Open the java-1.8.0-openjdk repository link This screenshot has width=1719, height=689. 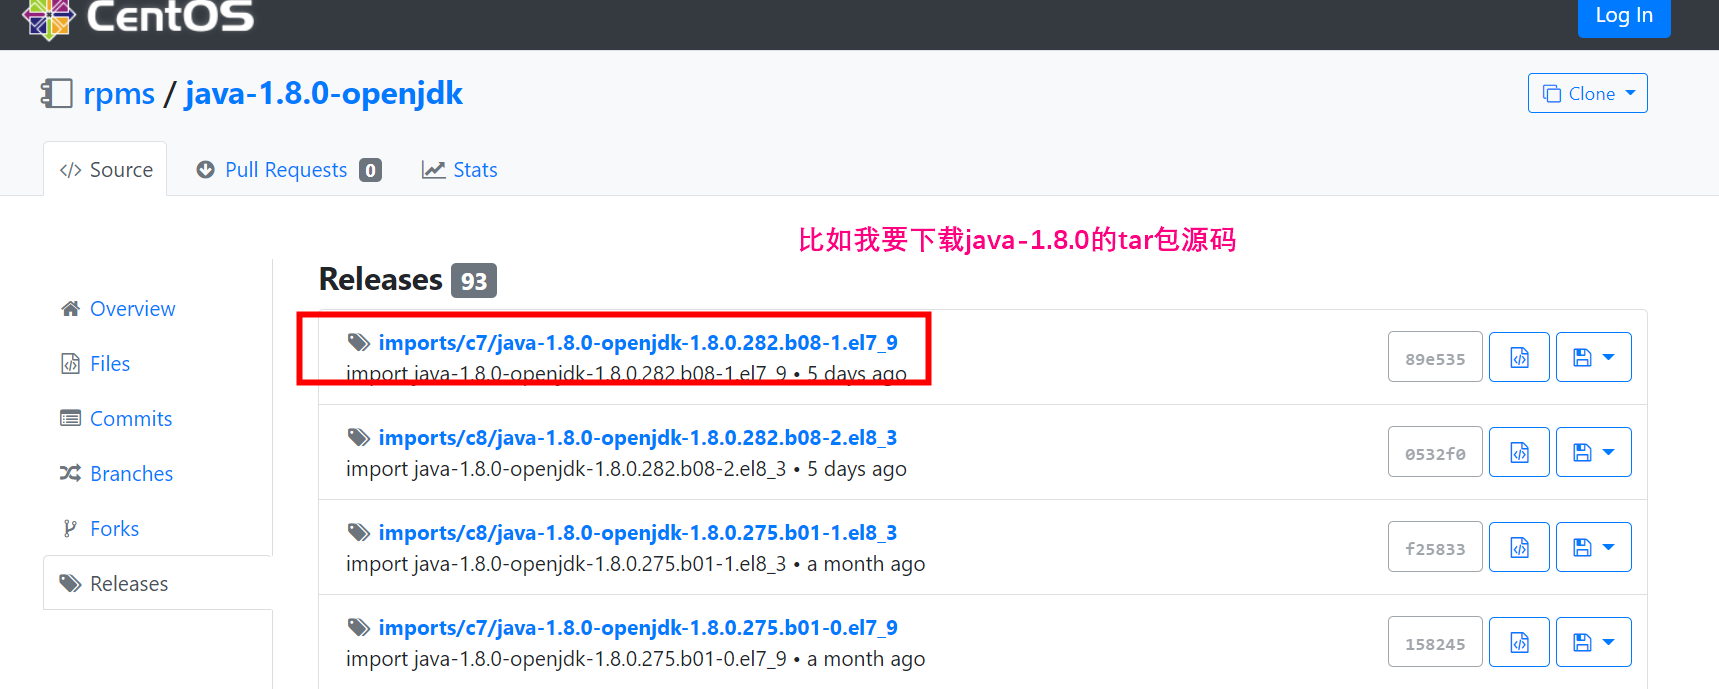[x=324, y=94]
